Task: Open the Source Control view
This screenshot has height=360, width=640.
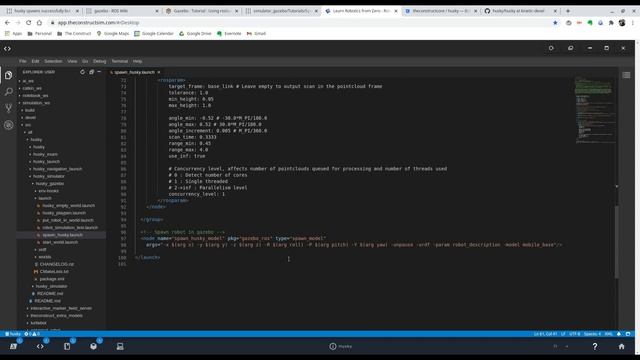Action: tap(9, 108)
